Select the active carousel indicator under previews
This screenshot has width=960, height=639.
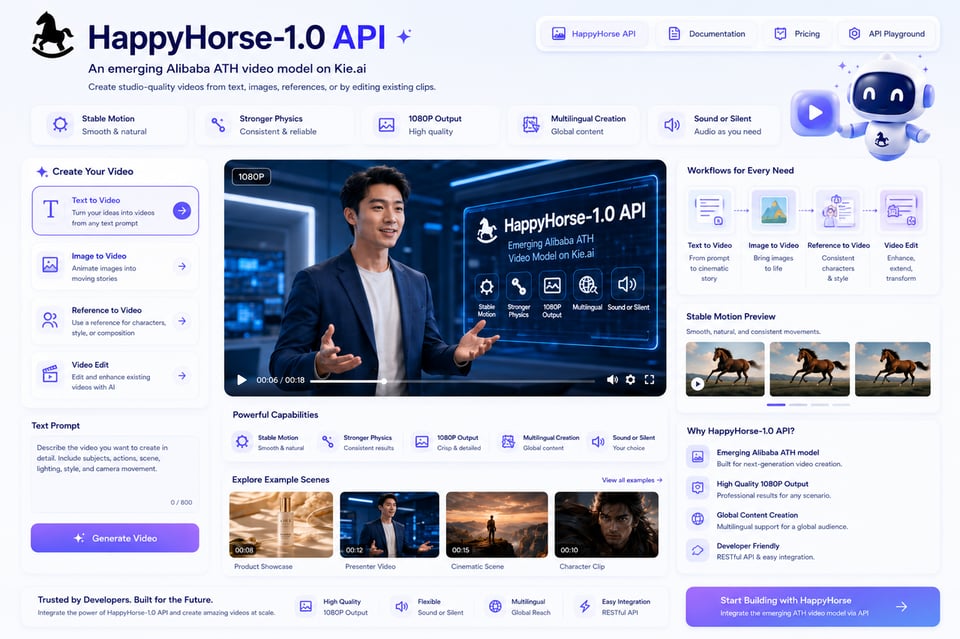(x=776, y=405)
